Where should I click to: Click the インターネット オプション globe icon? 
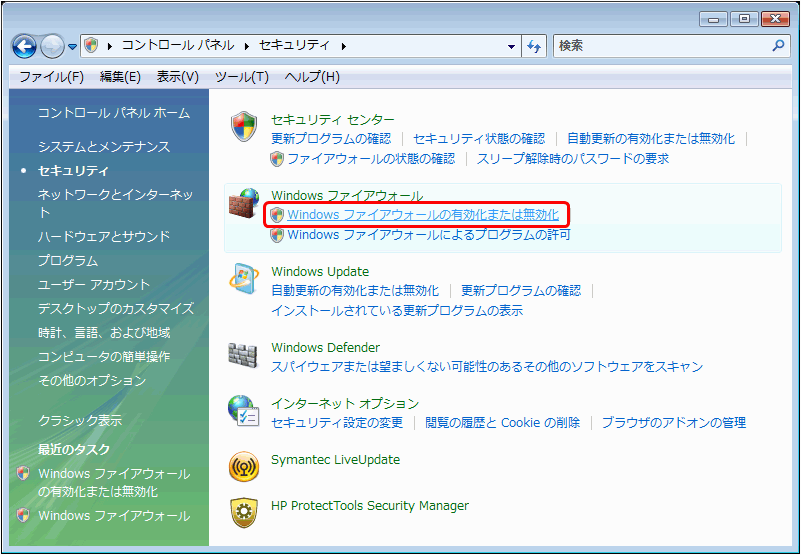pos(244,411)
